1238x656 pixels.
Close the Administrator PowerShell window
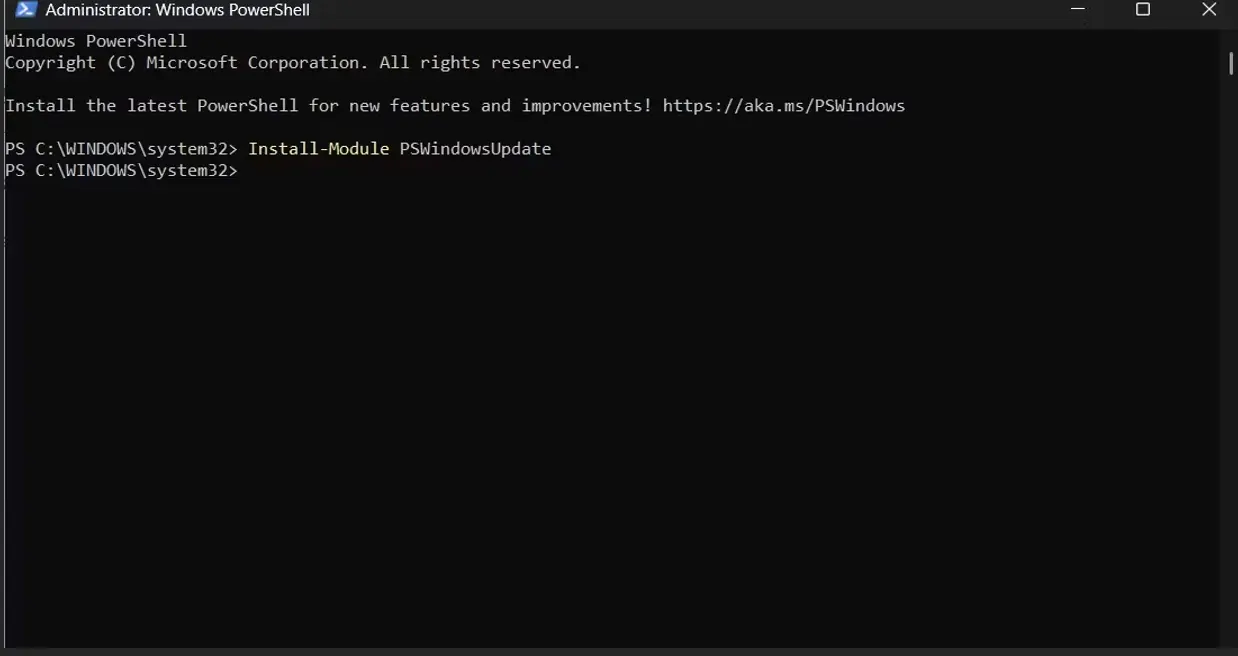click(x=1208, y=10)
